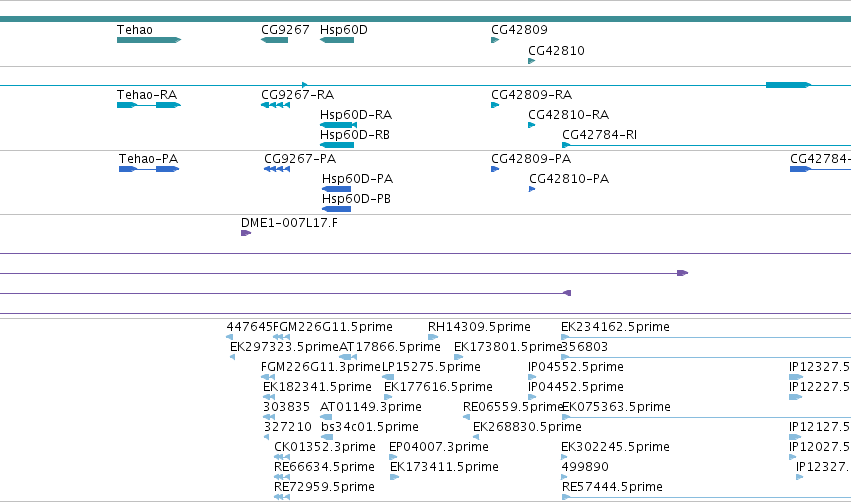Select the Tehao-PA protein feature
Viewport: 851px width, 502px height.
click(x=149, y=169)
